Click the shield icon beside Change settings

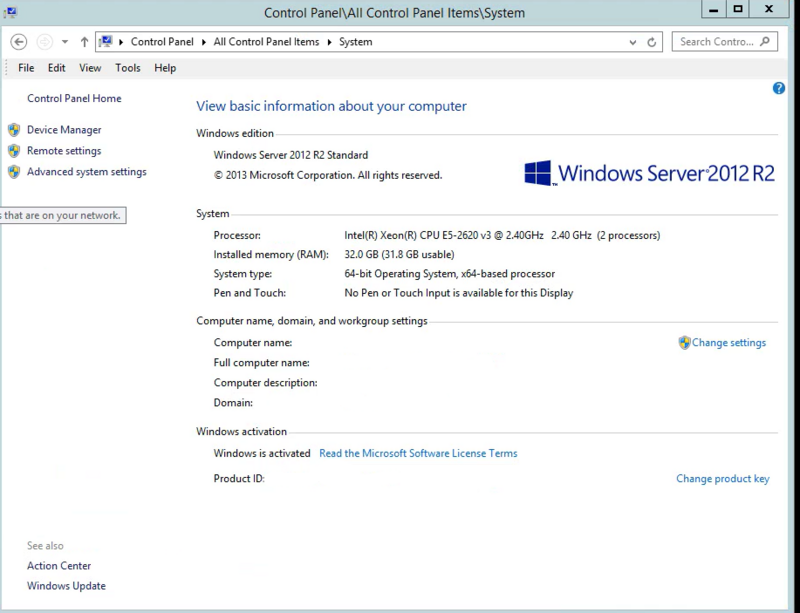[684, 342]
